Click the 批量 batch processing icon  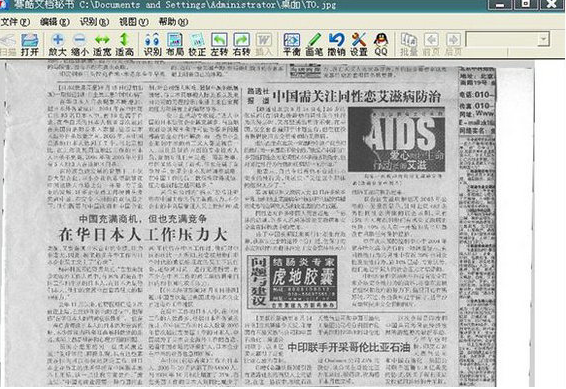409,45
